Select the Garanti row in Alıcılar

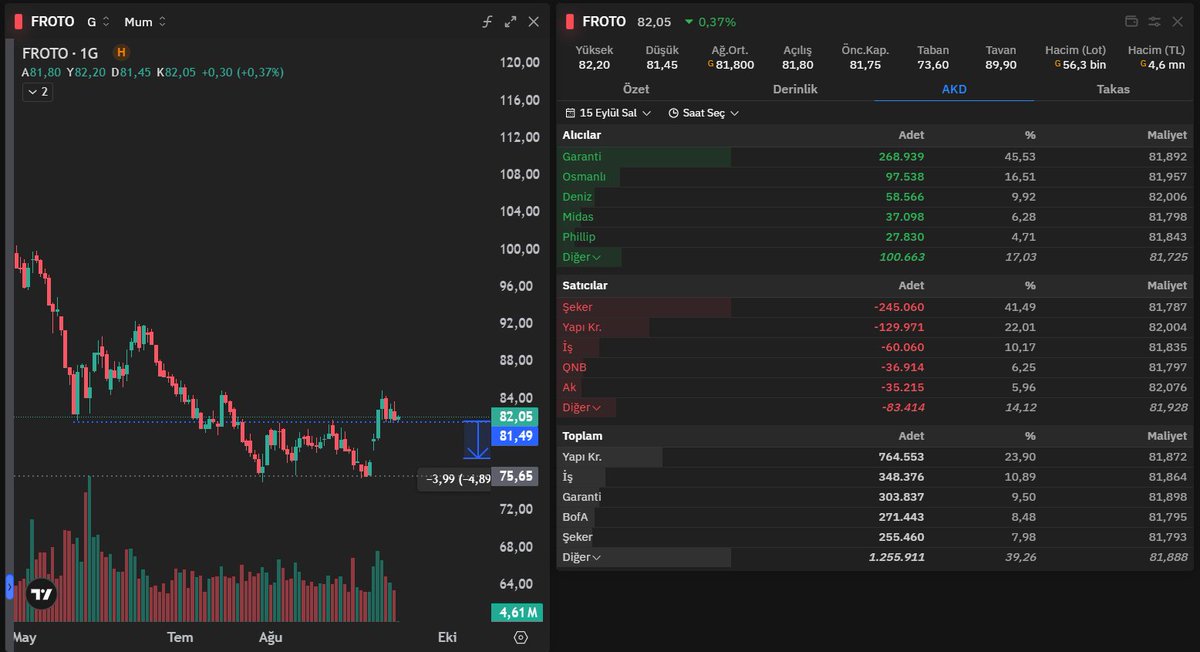click(875, 157)
